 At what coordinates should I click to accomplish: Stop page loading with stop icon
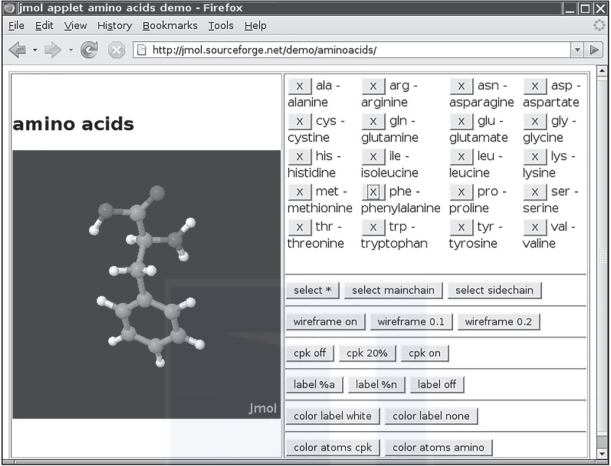pyautogui.click(x=116, y=50)
